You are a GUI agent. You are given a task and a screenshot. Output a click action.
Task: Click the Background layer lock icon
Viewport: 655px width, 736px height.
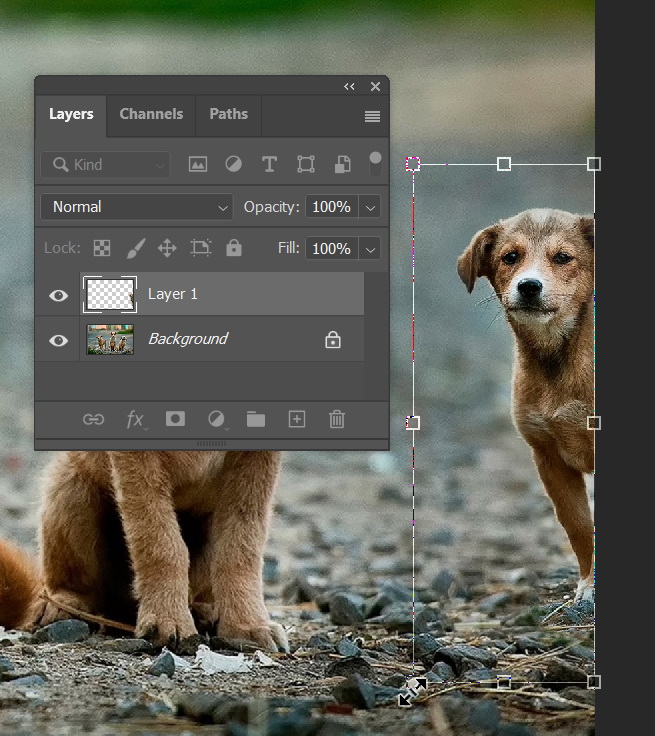coord(333,339)
